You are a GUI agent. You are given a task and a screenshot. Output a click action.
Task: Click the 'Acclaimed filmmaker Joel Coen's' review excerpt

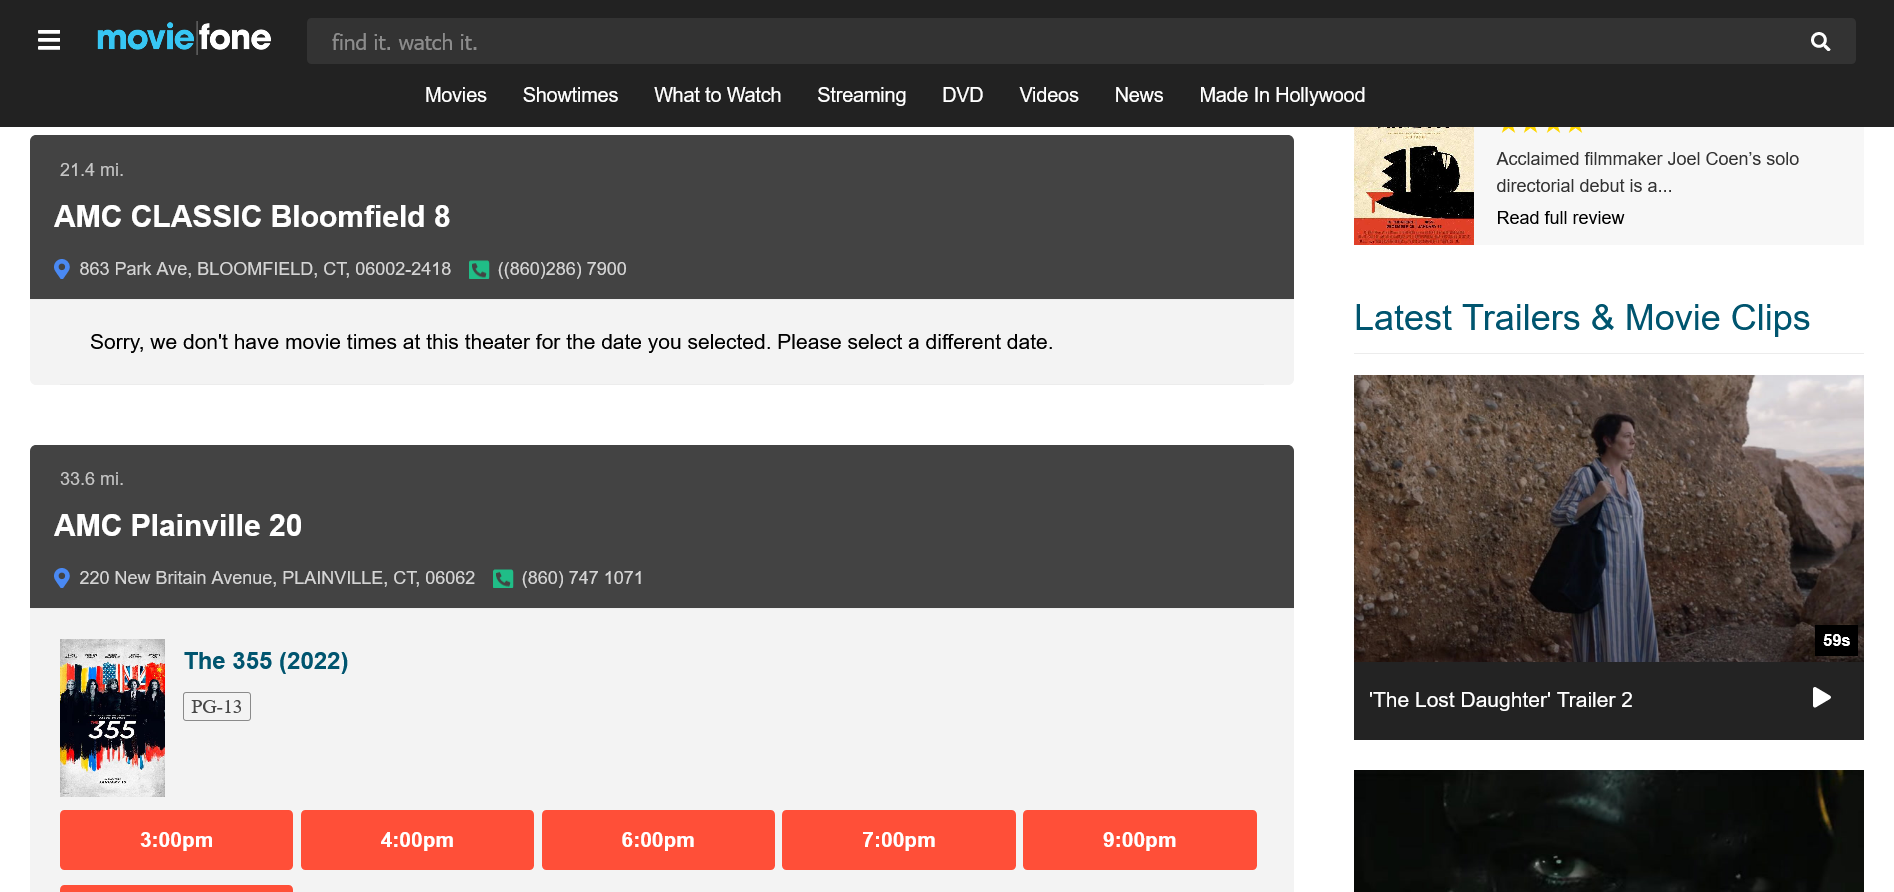[1647, 172]
